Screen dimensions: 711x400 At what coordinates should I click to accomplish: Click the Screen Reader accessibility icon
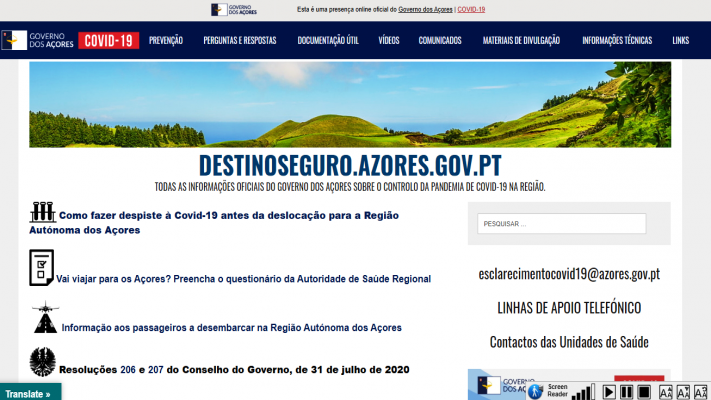click(535, 391)
